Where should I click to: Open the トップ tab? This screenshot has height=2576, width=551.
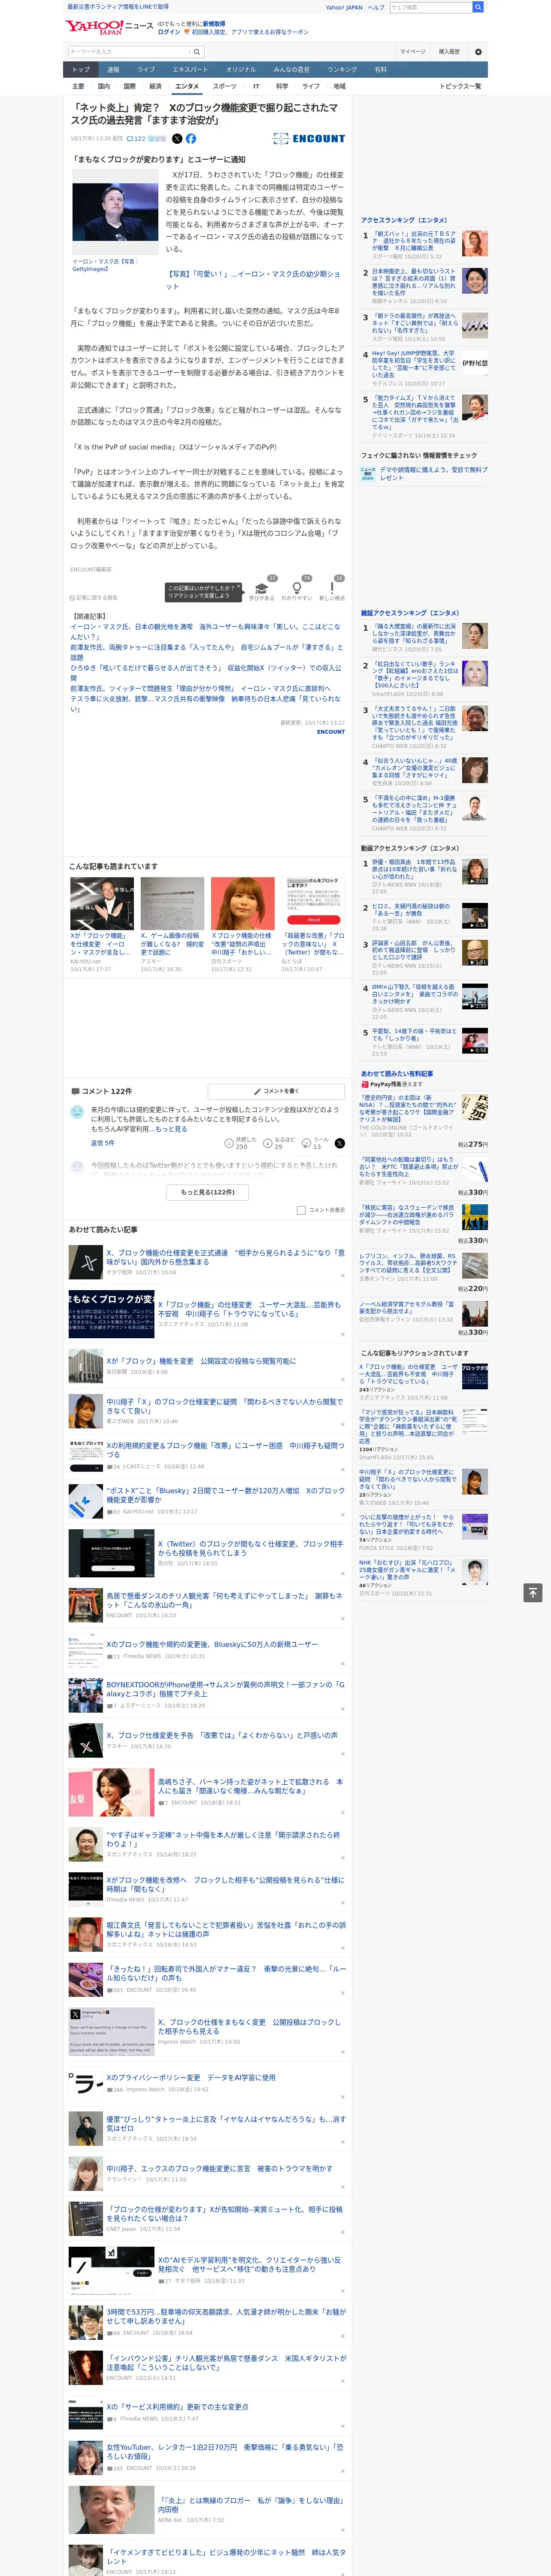click(81, 70)
